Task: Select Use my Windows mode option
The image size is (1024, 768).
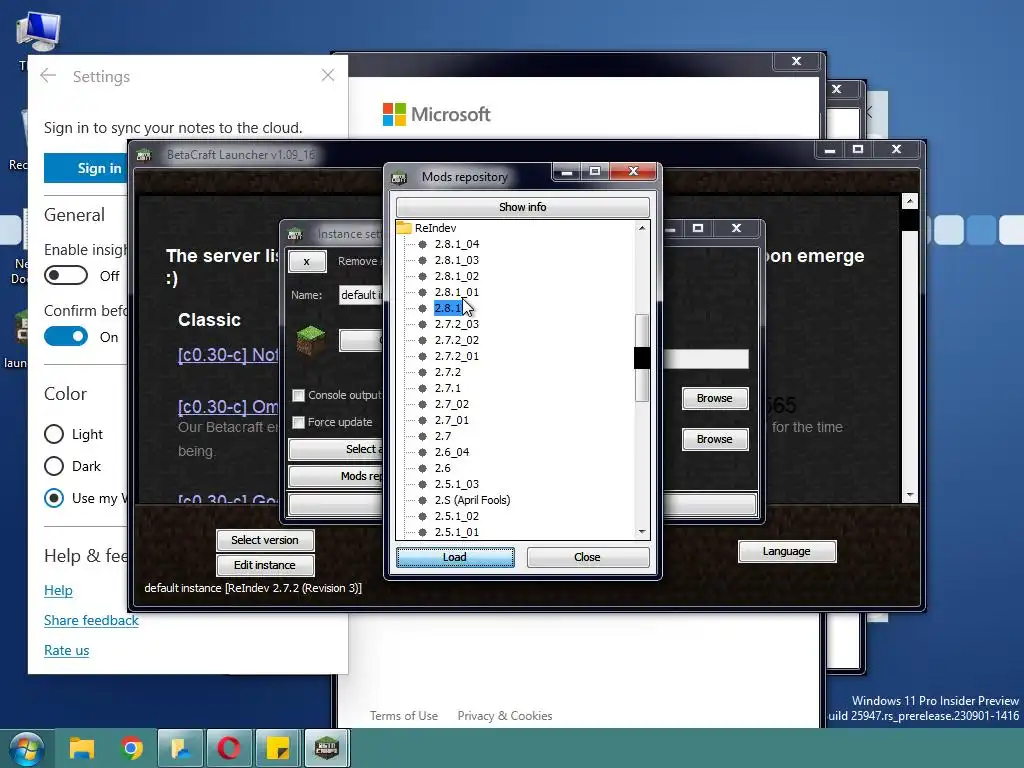Action: click(x=54, y=498)
